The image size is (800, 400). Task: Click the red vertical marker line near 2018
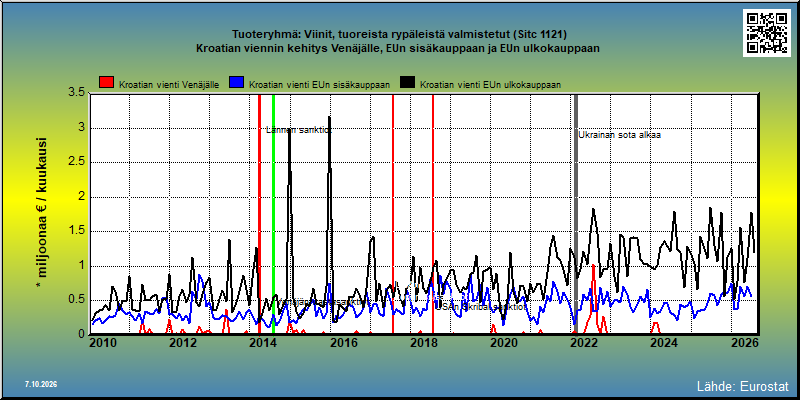[433, 214]
